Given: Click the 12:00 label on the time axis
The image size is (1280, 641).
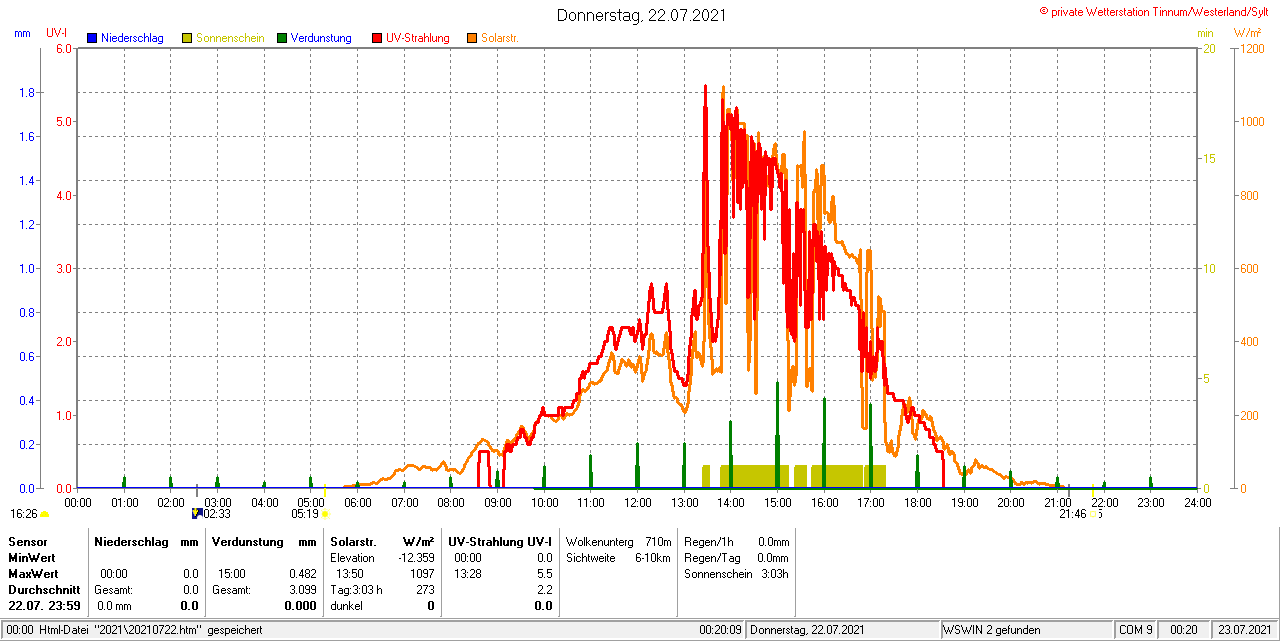Looking at the screenshot, I should [x=637, y=502].
